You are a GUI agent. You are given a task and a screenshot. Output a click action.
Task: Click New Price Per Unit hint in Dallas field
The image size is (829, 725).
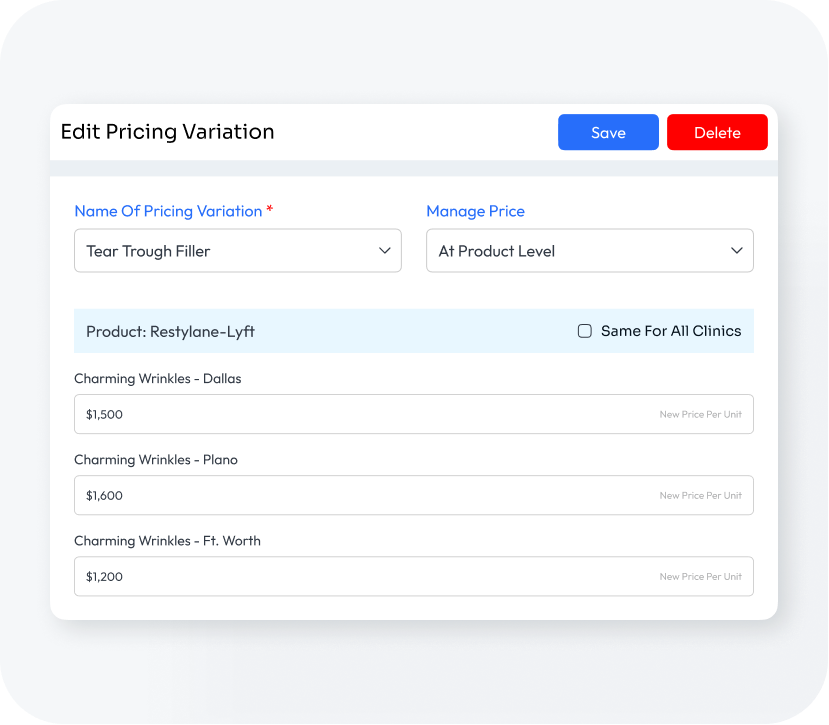[x=700, y=414]
